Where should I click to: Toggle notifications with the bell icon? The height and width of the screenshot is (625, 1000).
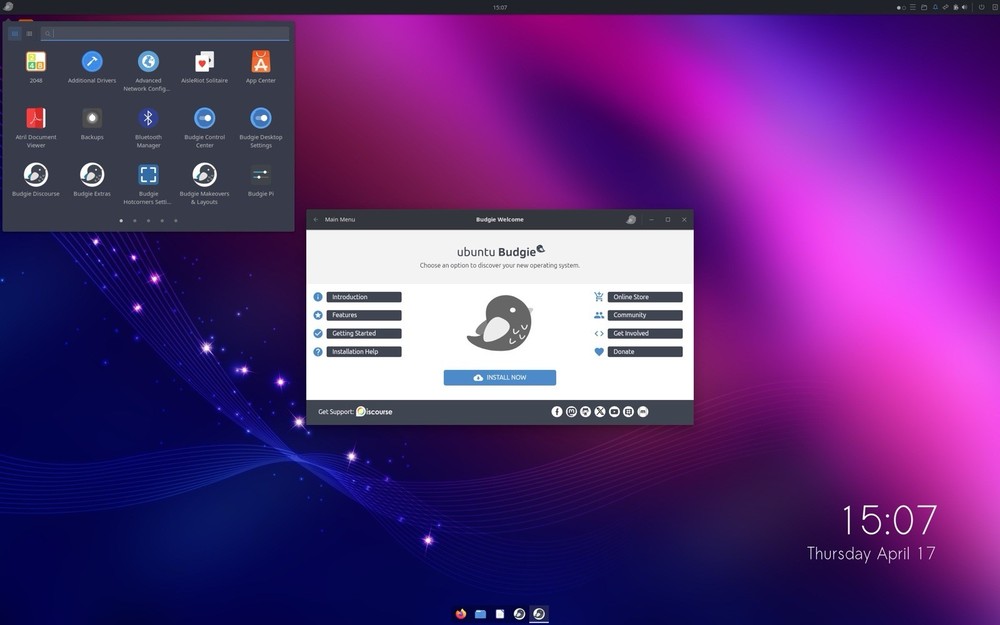tap(935, 7)
